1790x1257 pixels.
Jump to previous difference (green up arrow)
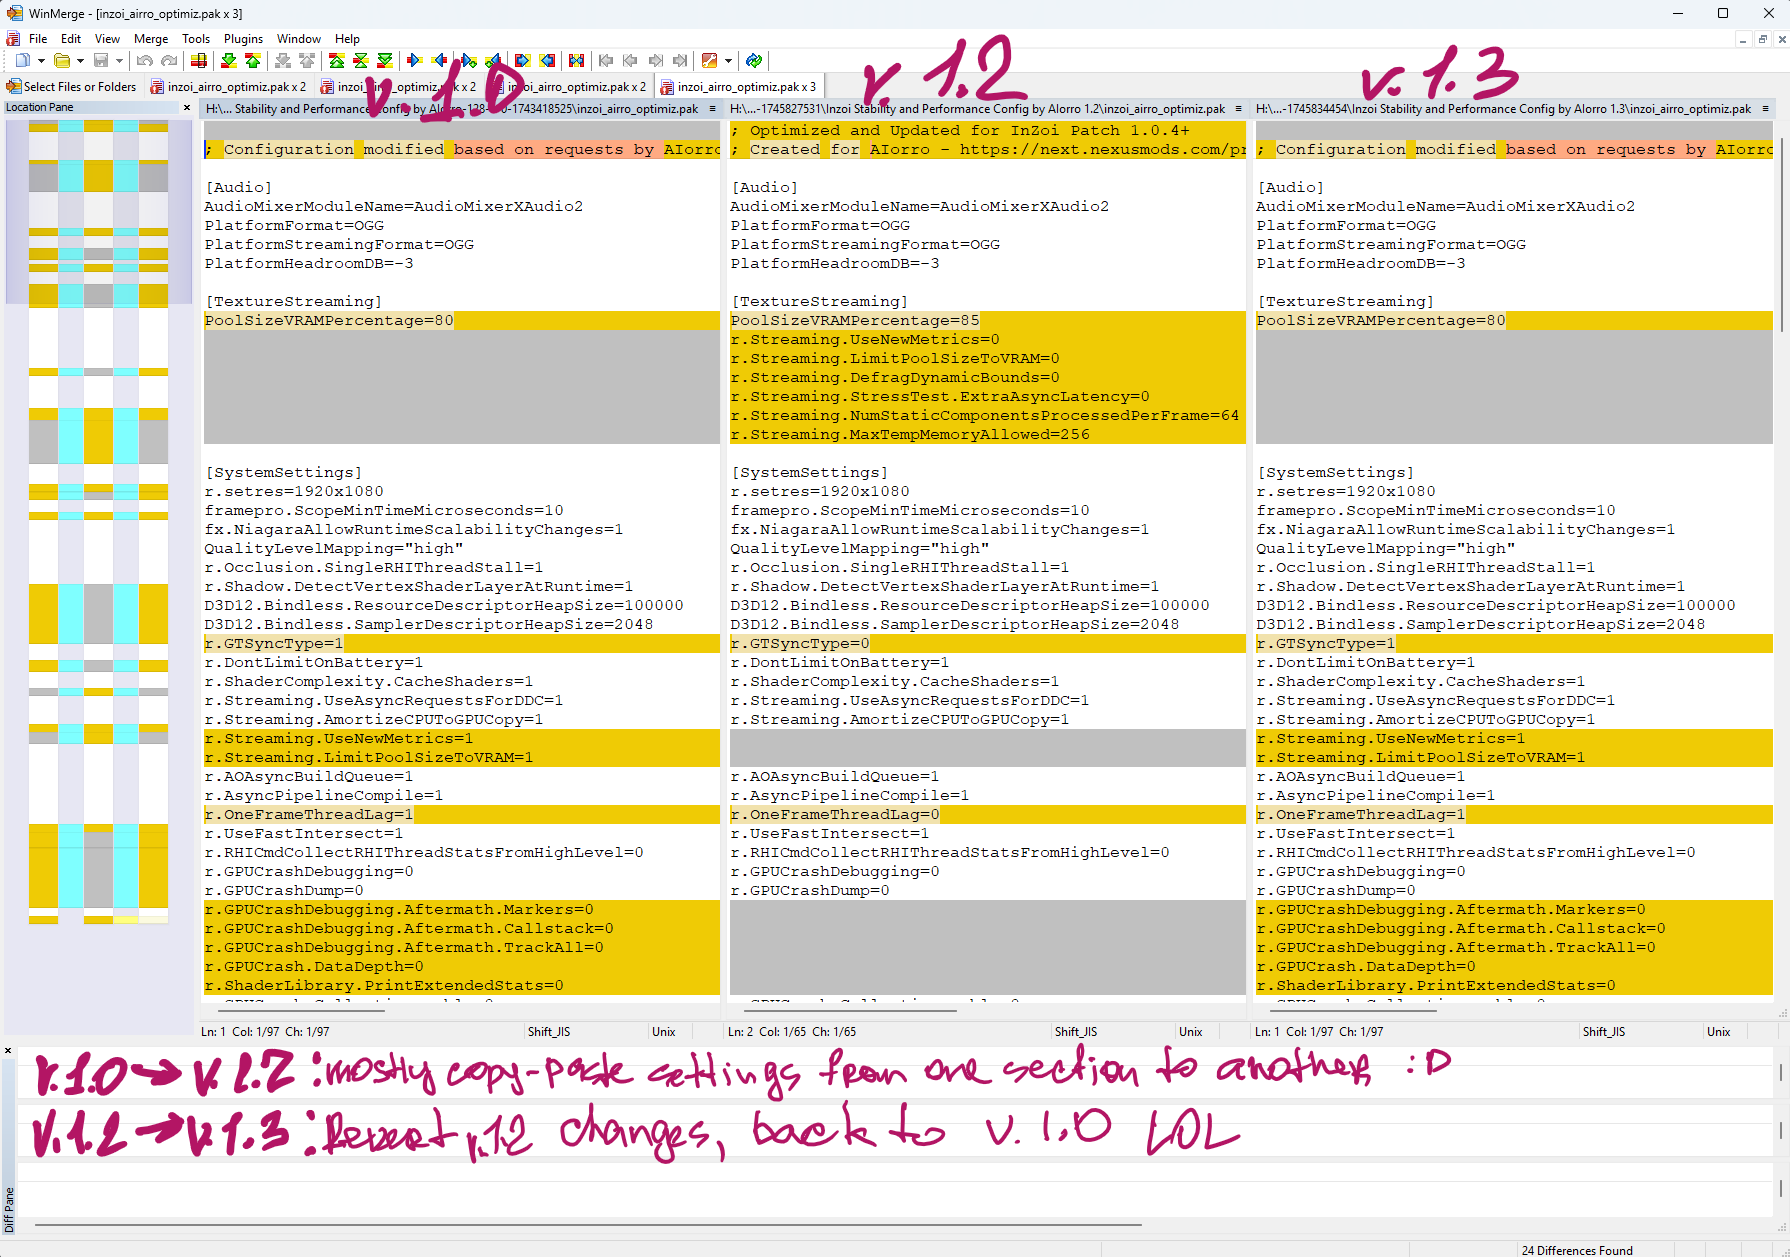tap(253, 61)
